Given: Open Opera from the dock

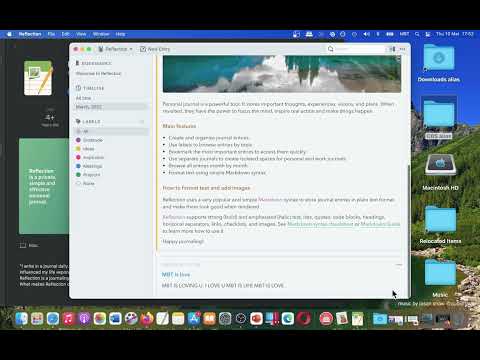Looking at the screenshot, I should (x=303, y=319).
